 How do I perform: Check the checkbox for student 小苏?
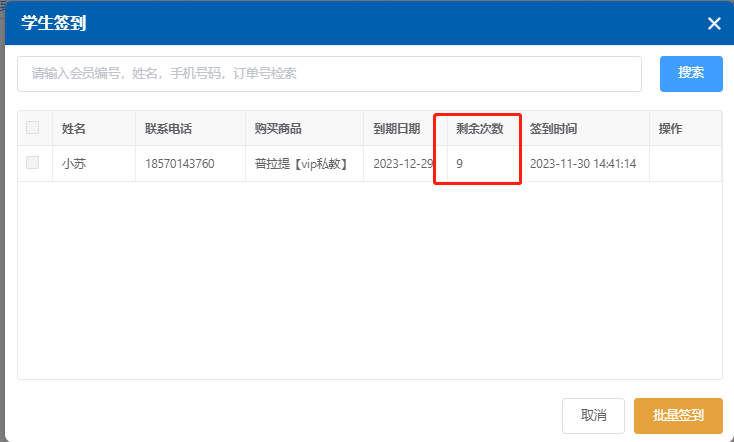33,163
